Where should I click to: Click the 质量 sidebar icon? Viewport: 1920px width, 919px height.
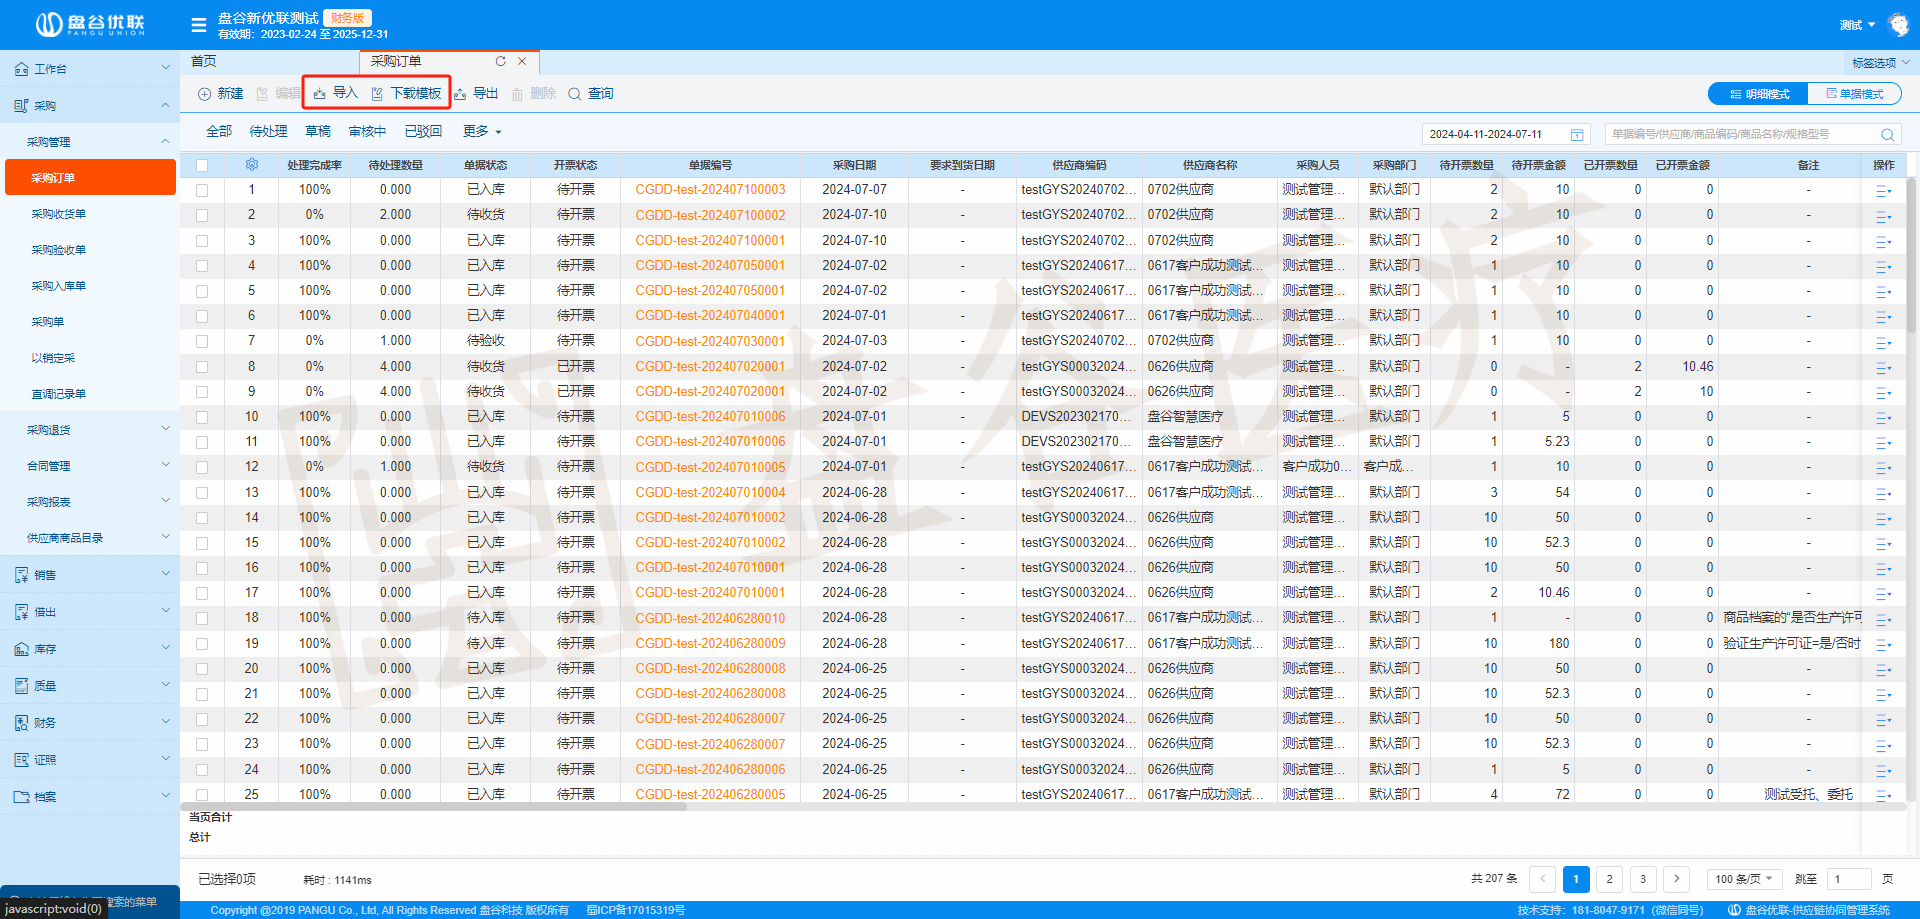pos(21,686)
